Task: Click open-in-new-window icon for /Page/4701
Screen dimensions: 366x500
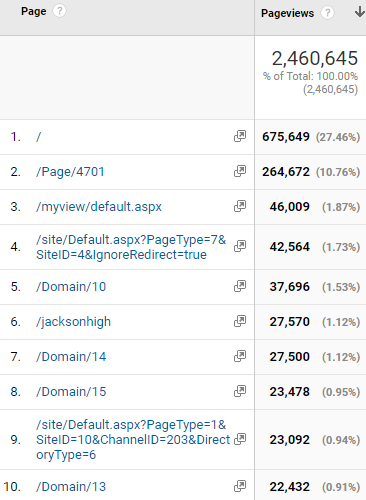Action: 240,171
